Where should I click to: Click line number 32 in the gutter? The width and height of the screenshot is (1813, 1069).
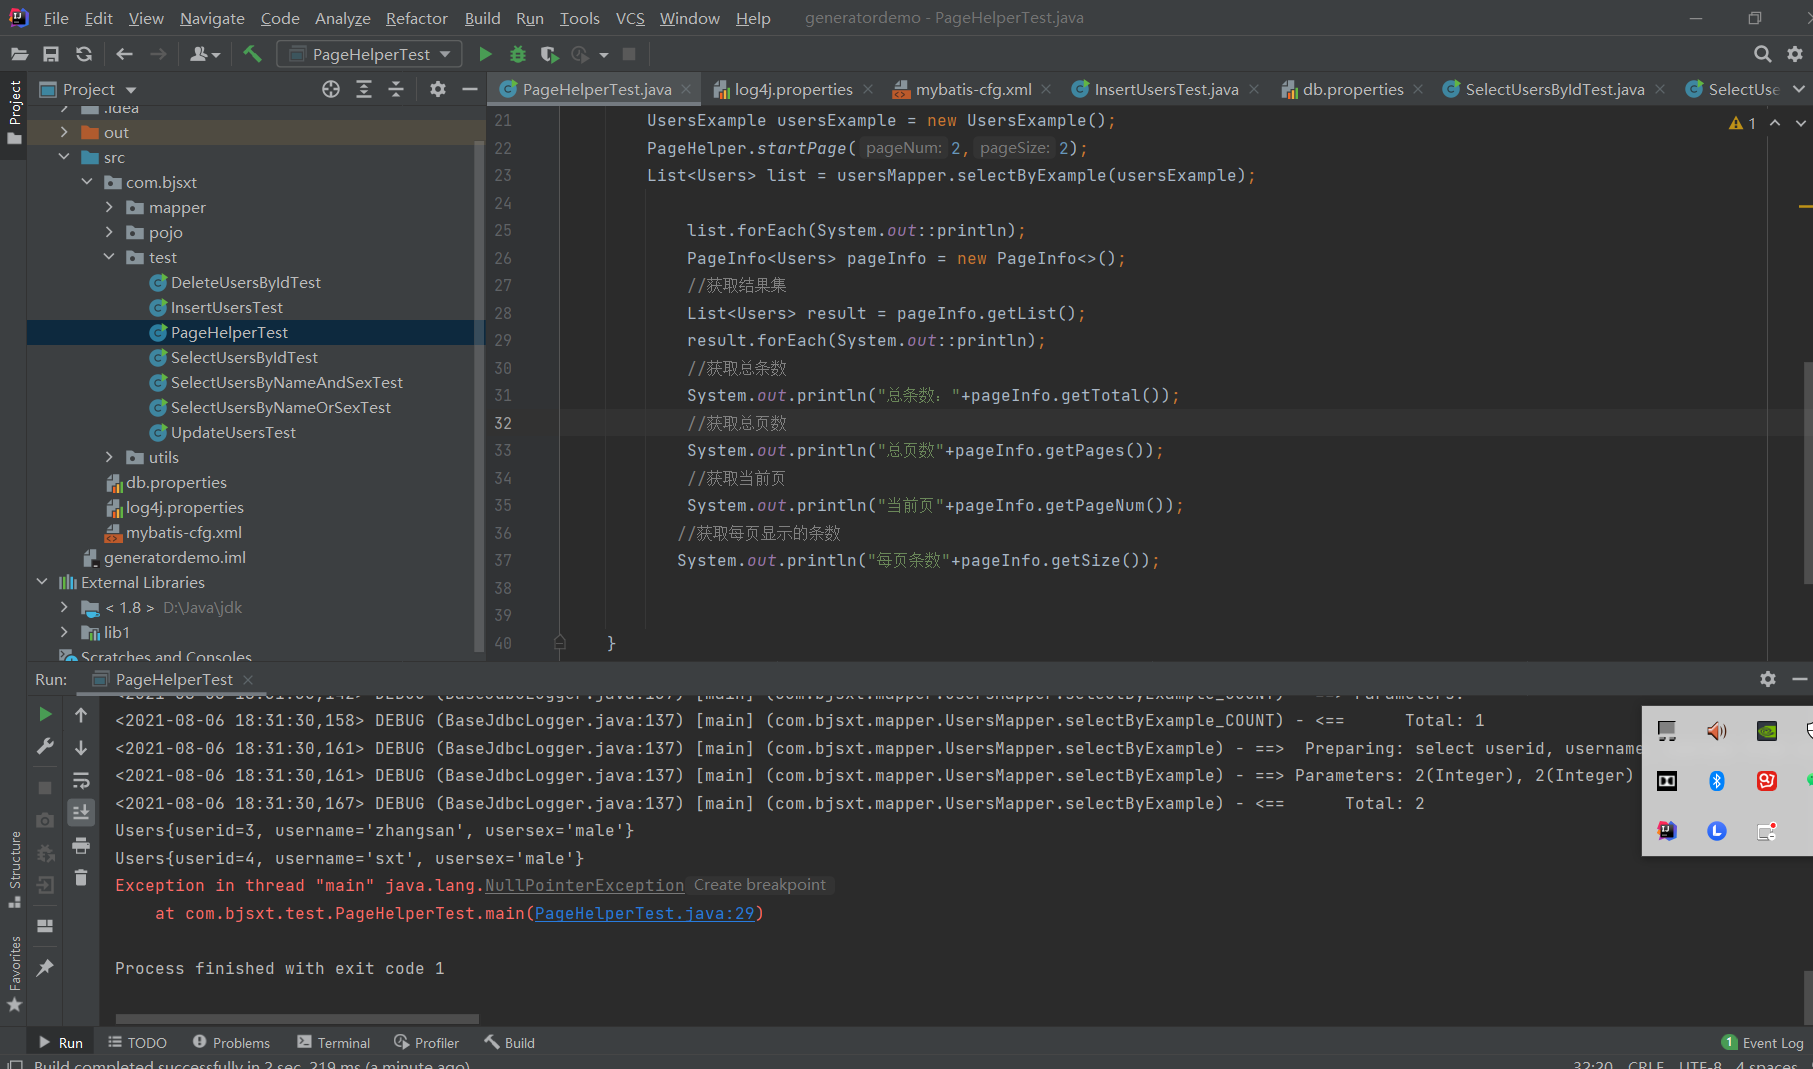point(503,423)
